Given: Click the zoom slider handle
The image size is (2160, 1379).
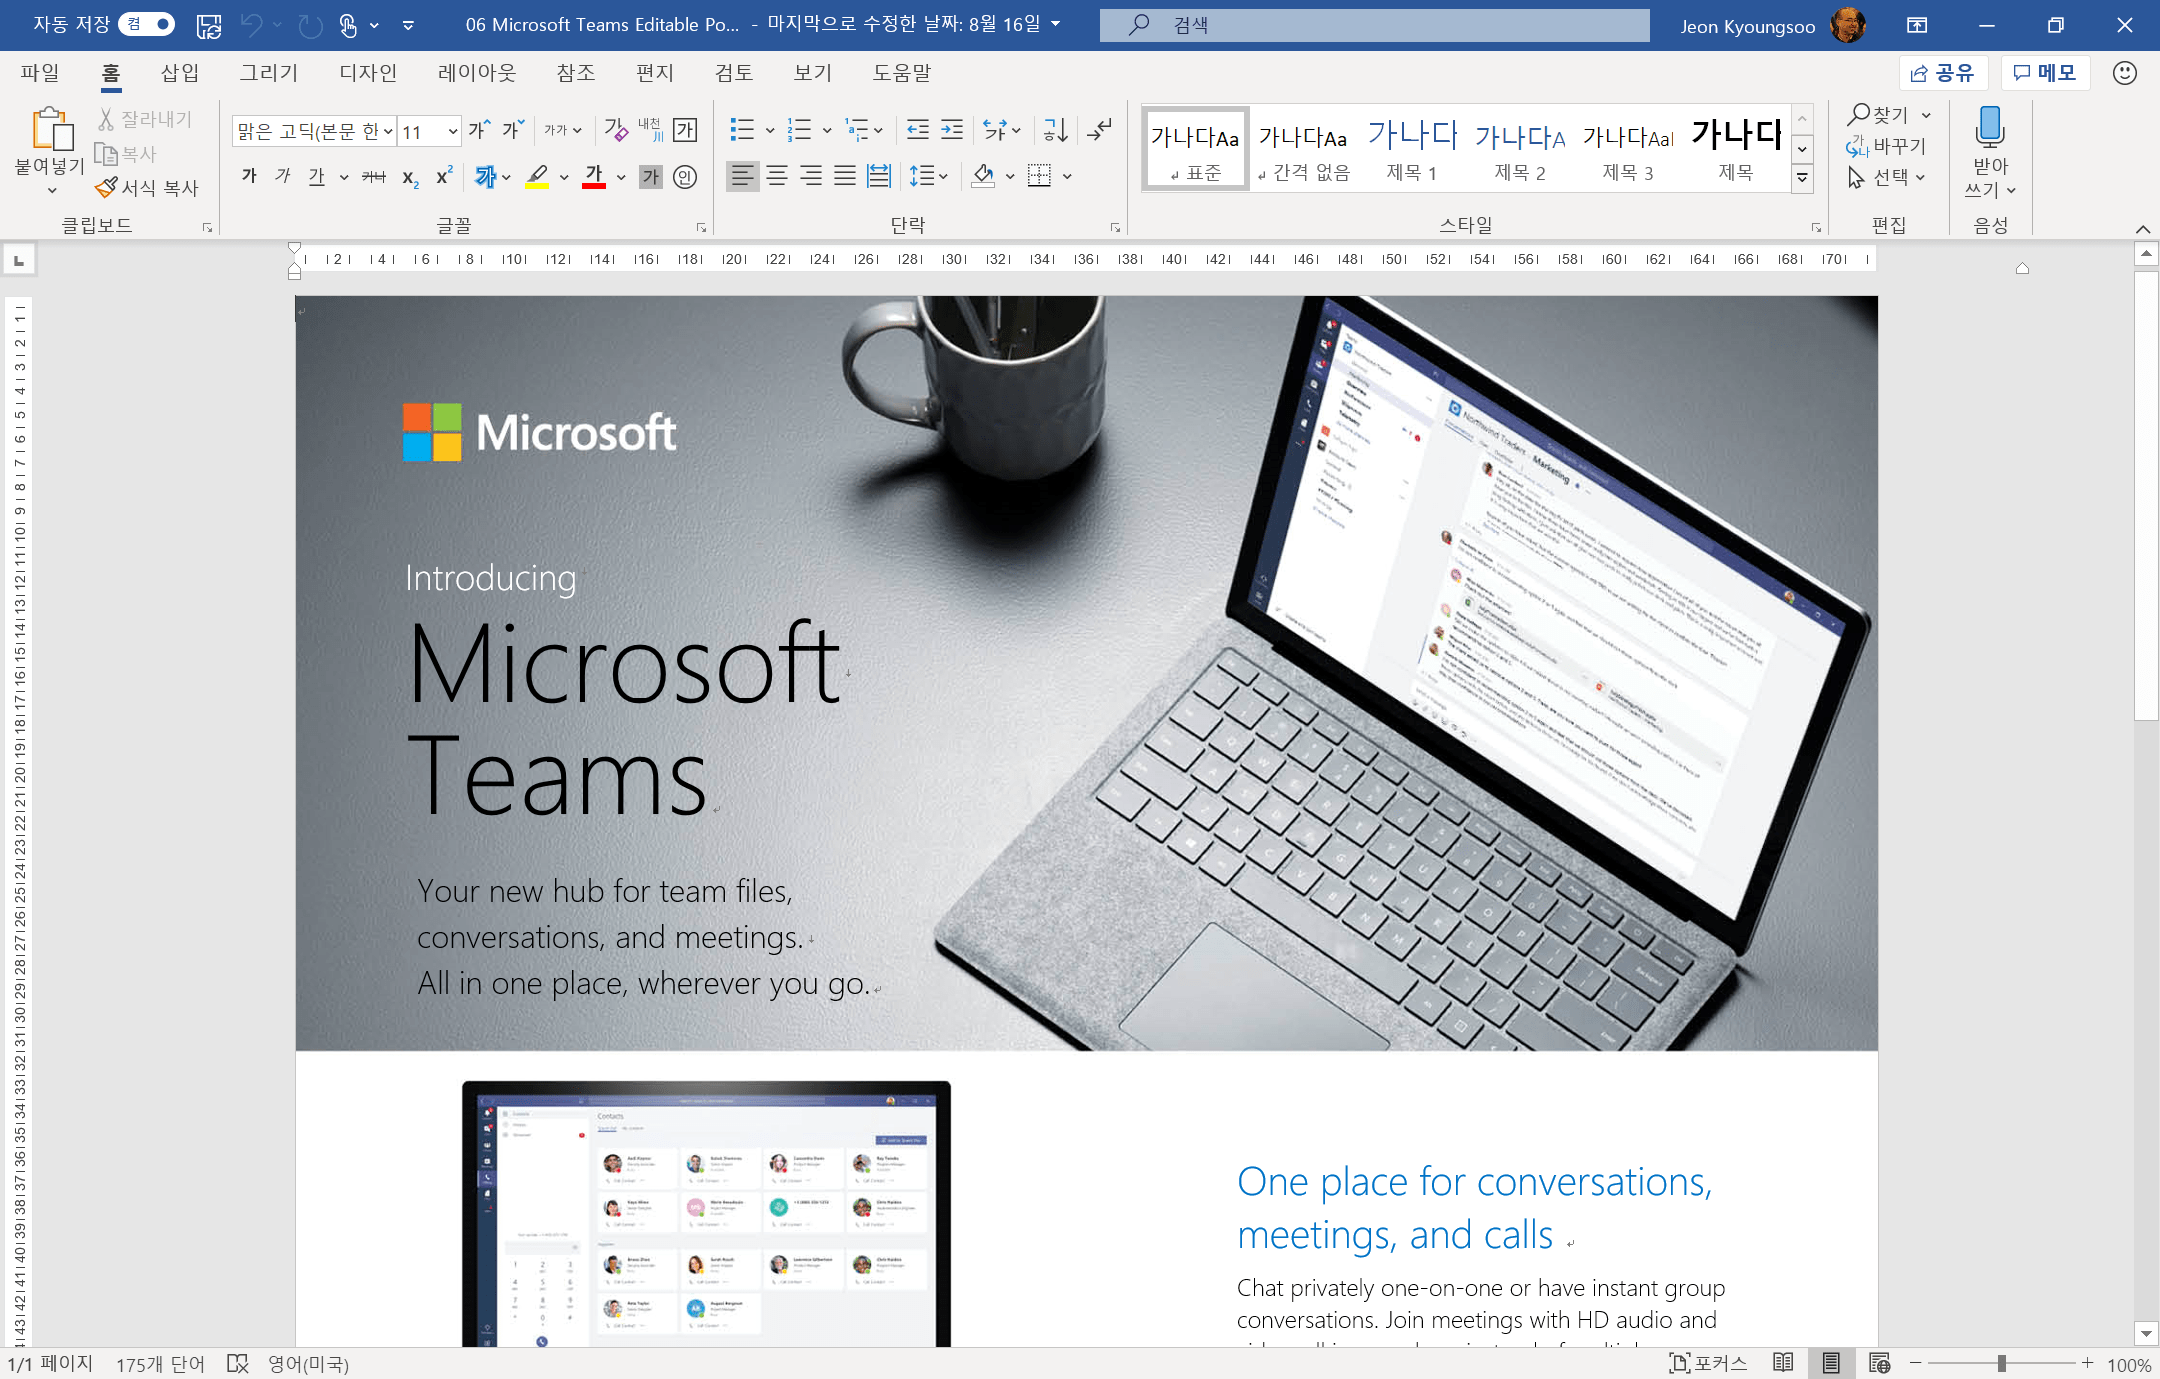Looking at the screenshot, I should [2001, 1364].
